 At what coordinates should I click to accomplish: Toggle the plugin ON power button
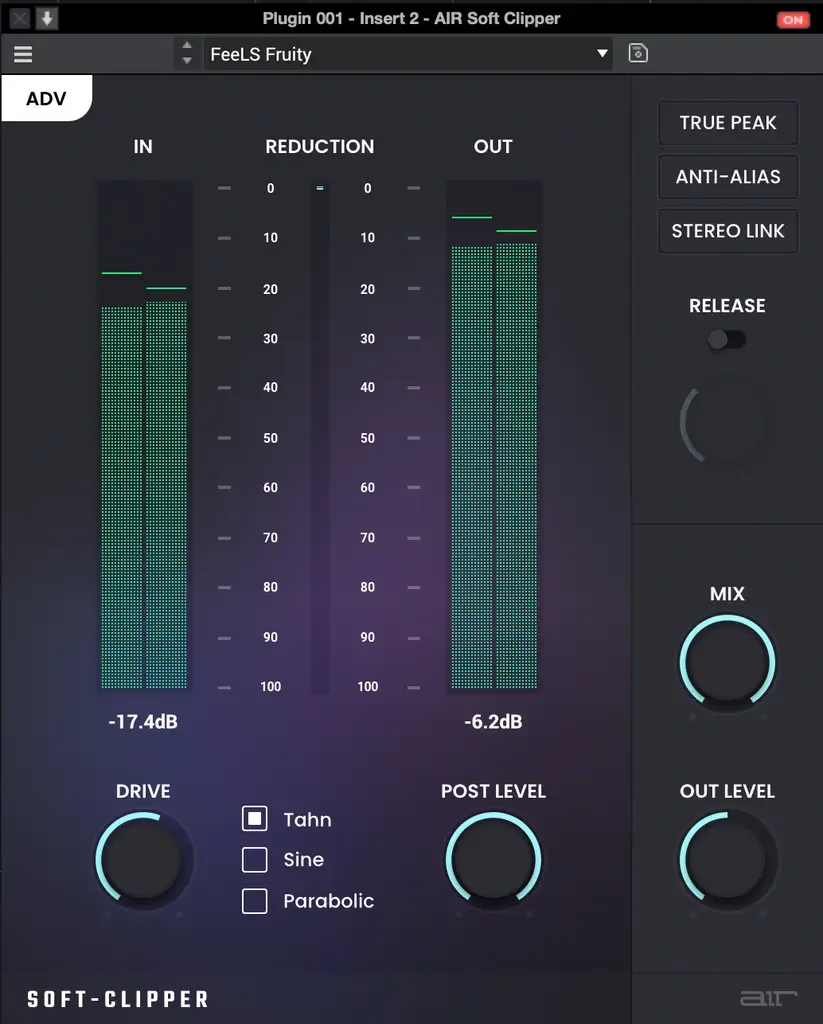coord(793,20)
